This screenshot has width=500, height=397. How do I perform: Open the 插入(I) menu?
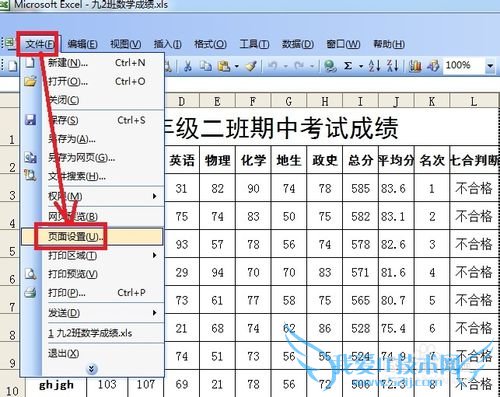point(167,44)
